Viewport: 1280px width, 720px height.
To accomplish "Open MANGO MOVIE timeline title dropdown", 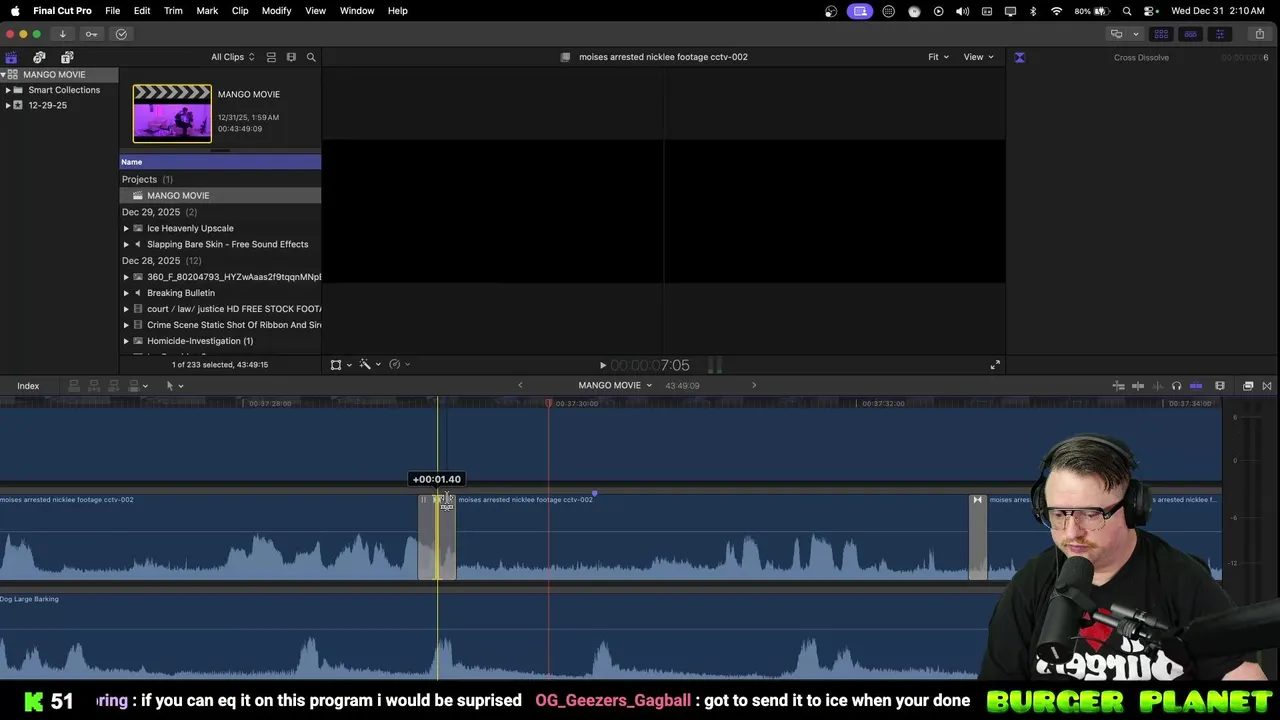I will [615, 385].
